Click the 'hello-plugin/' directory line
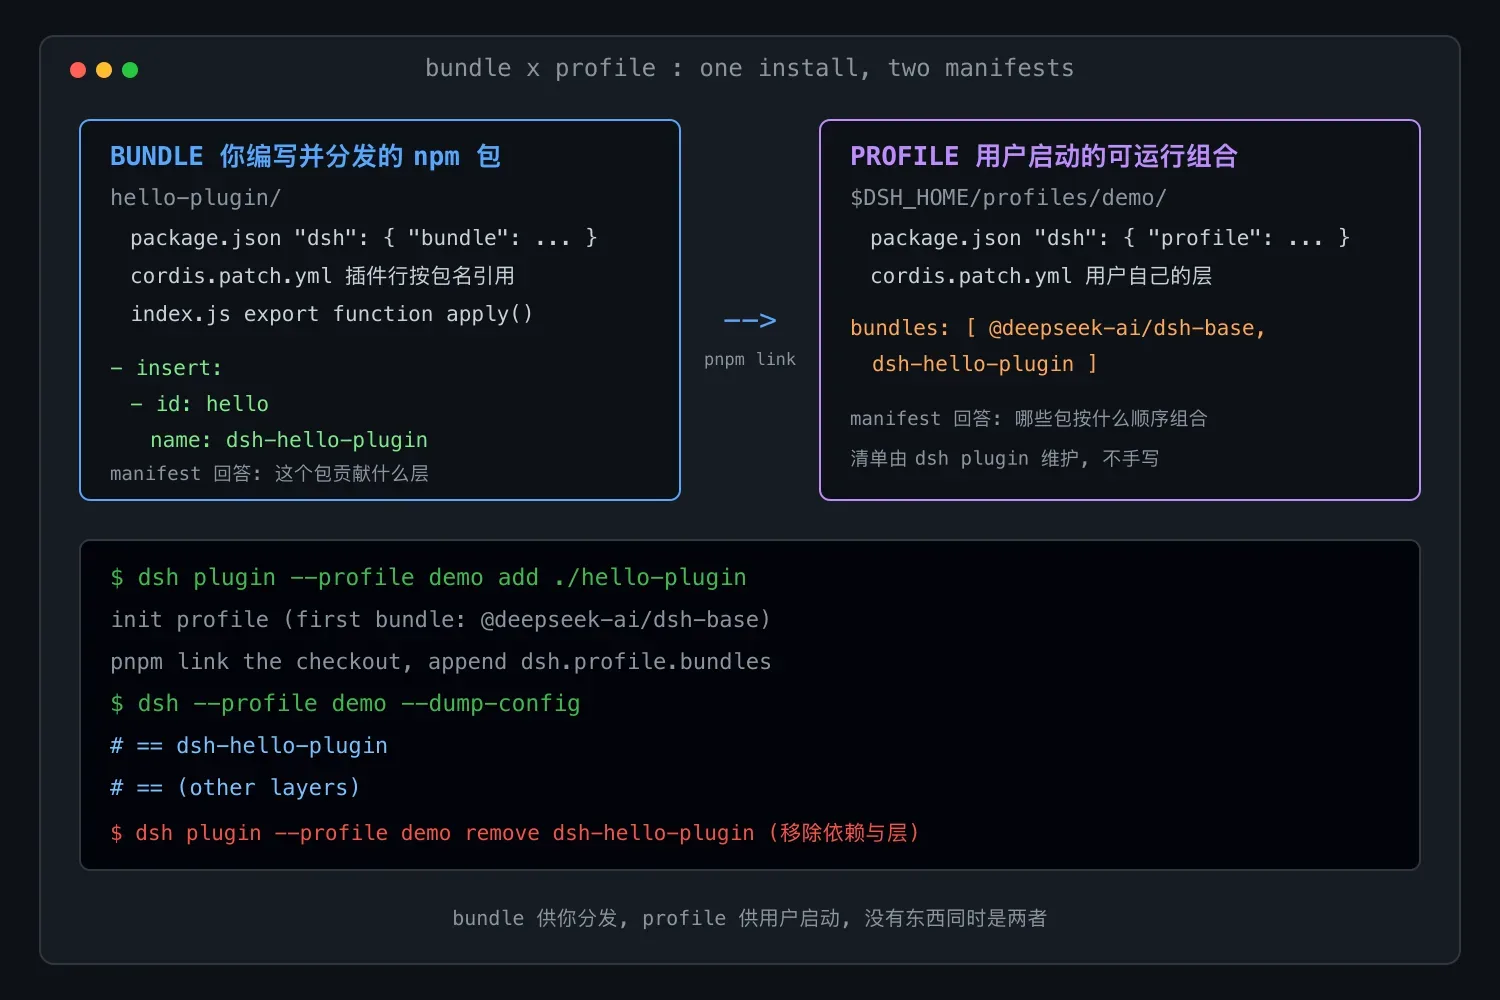Image resolution: width=1500 pixels, height=1000 pixels. coord(195,198)
